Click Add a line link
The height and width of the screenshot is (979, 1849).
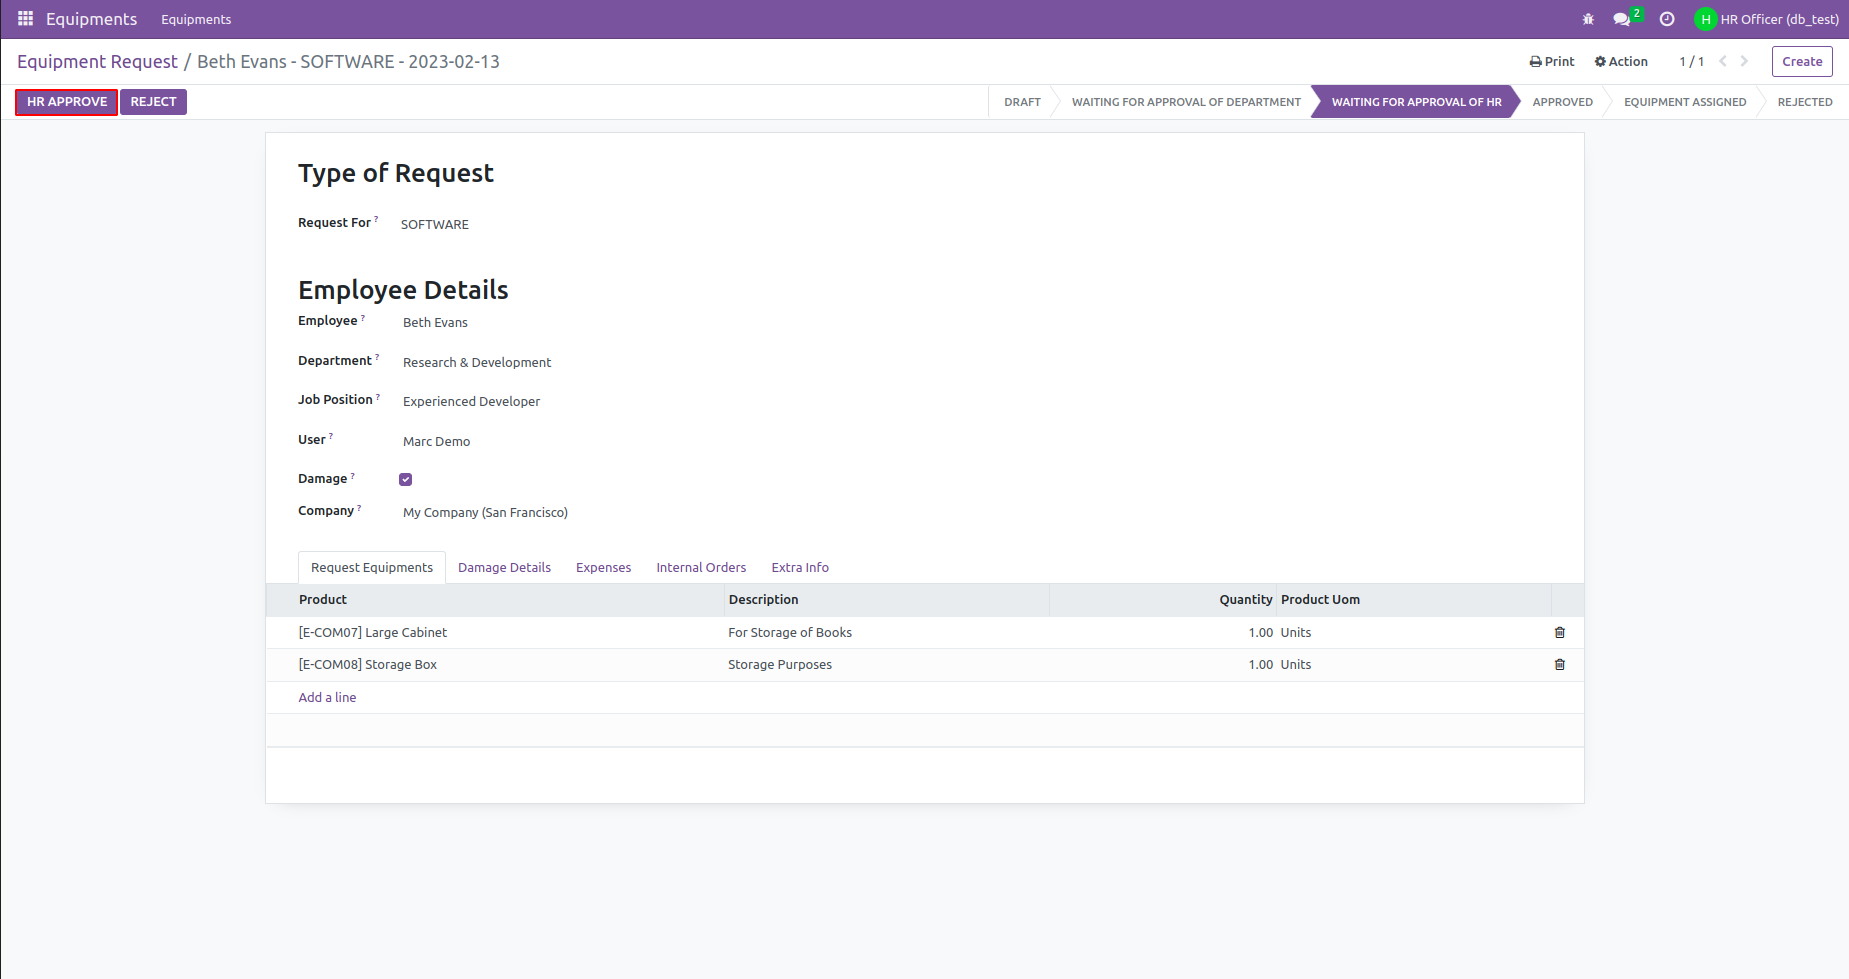tap(327, 697)
